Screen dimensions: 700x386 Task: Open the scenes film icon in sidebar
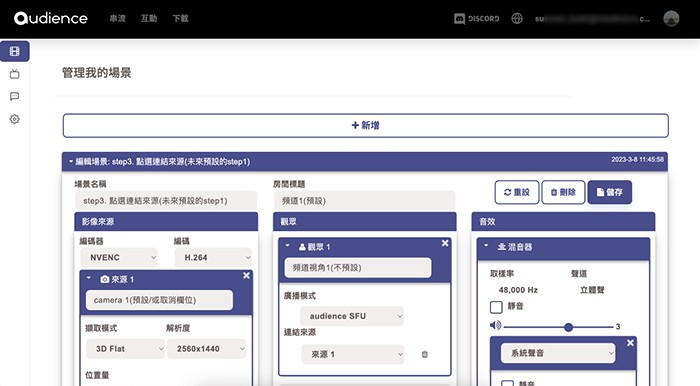tap(15, 51)
